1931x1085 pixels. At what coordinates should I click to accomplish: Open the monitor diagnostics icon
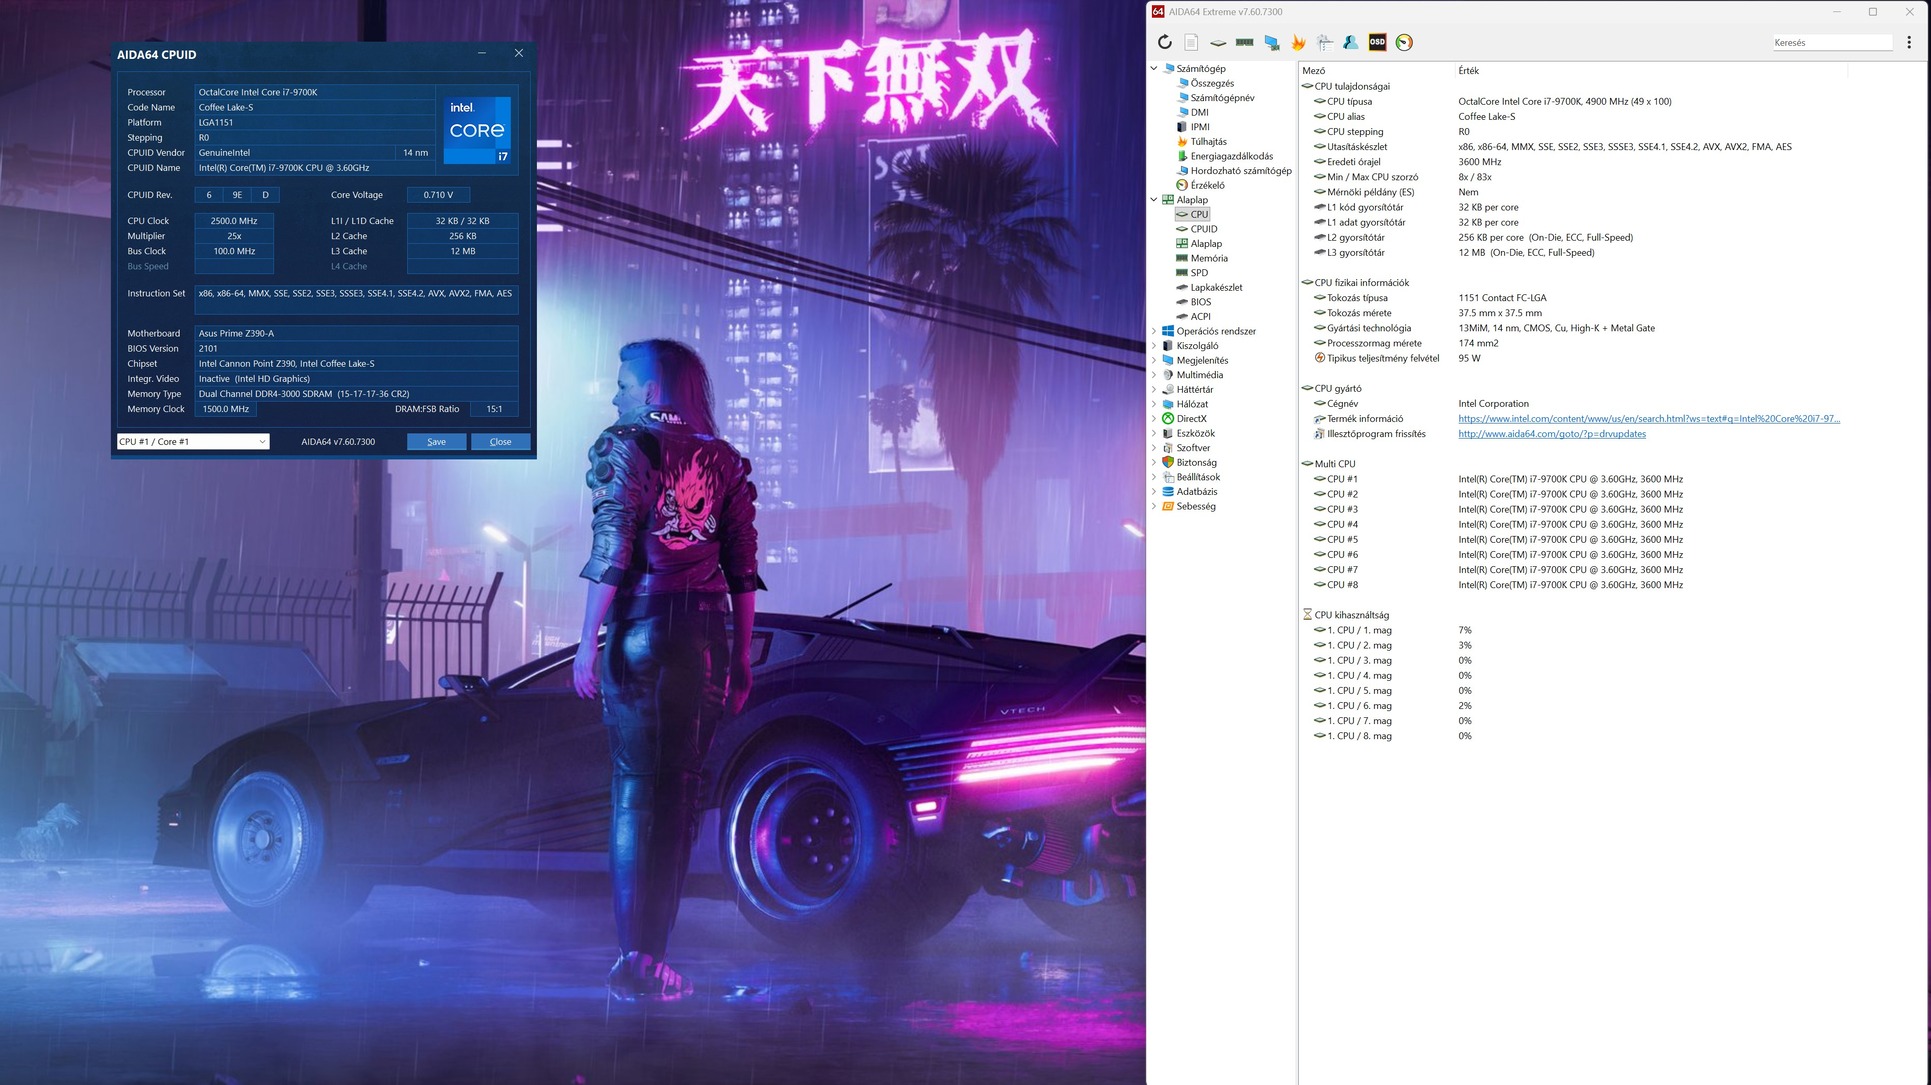pyautogui.click(x=1271, y=42)
